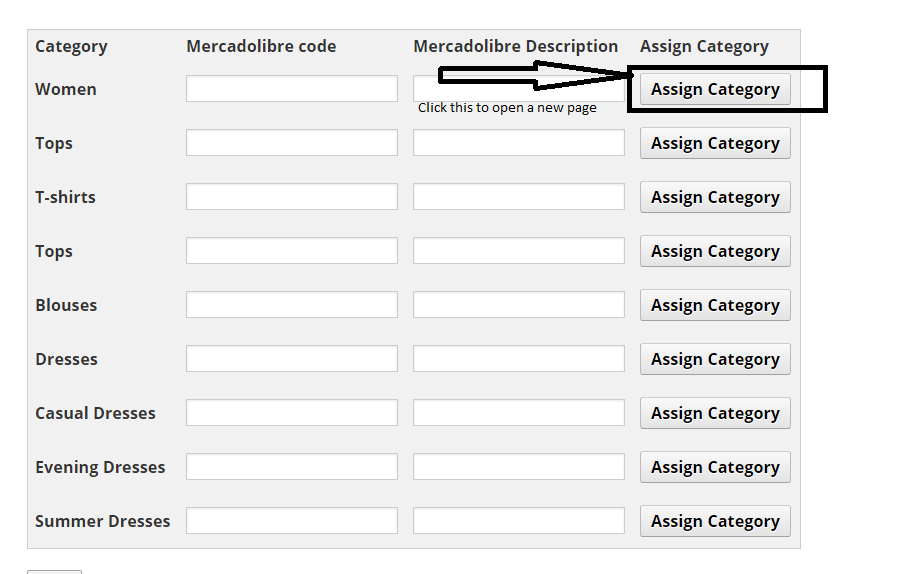Screen dimensions: 920x574
Task: Select Mercadolibre code input for Blouses
Action: [x=292, y=305]
